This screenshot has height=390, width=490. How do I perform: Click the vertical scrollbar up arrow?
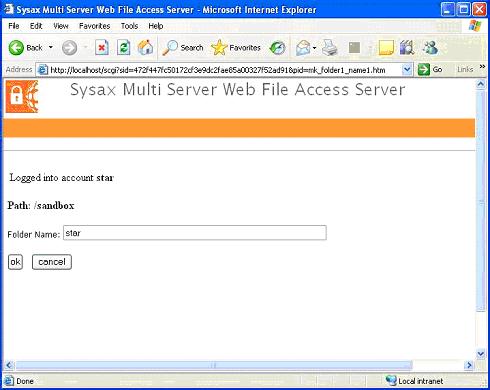(481, 85)
